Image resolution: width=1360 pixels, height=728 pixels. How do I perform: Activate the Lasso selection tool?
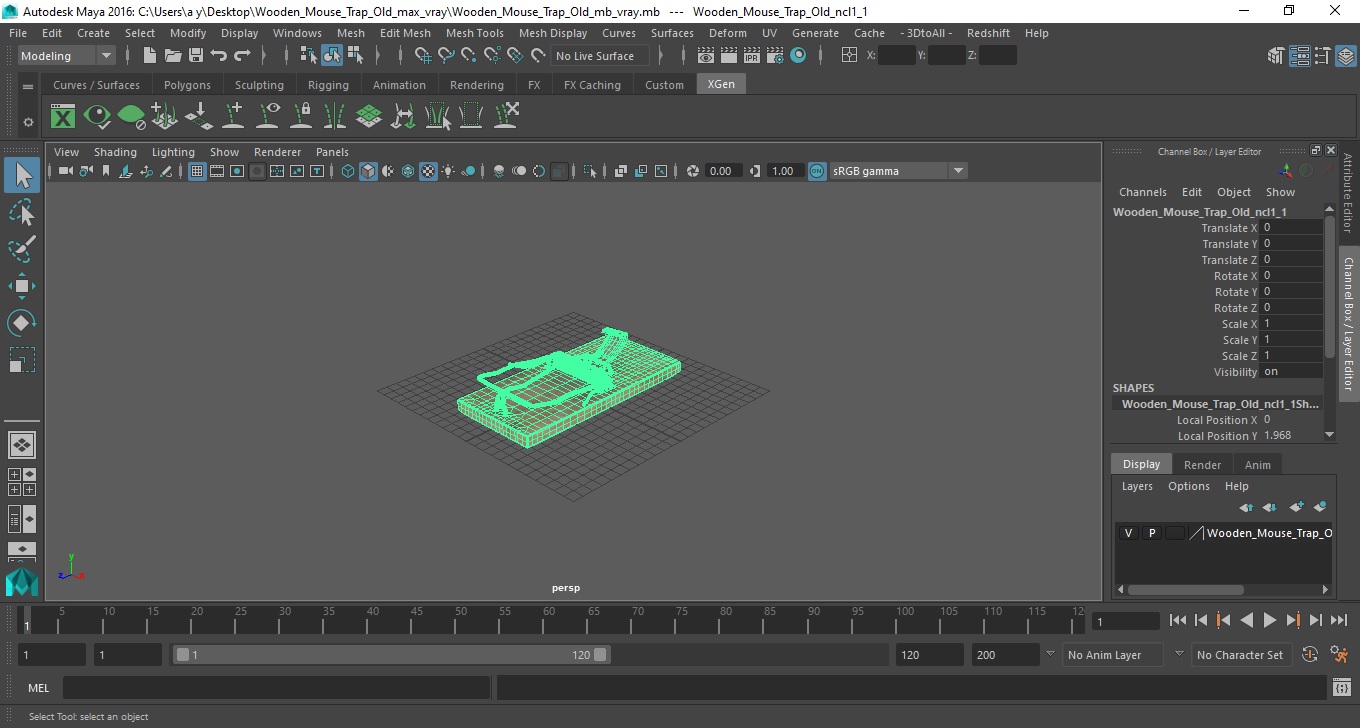[22, 213]
